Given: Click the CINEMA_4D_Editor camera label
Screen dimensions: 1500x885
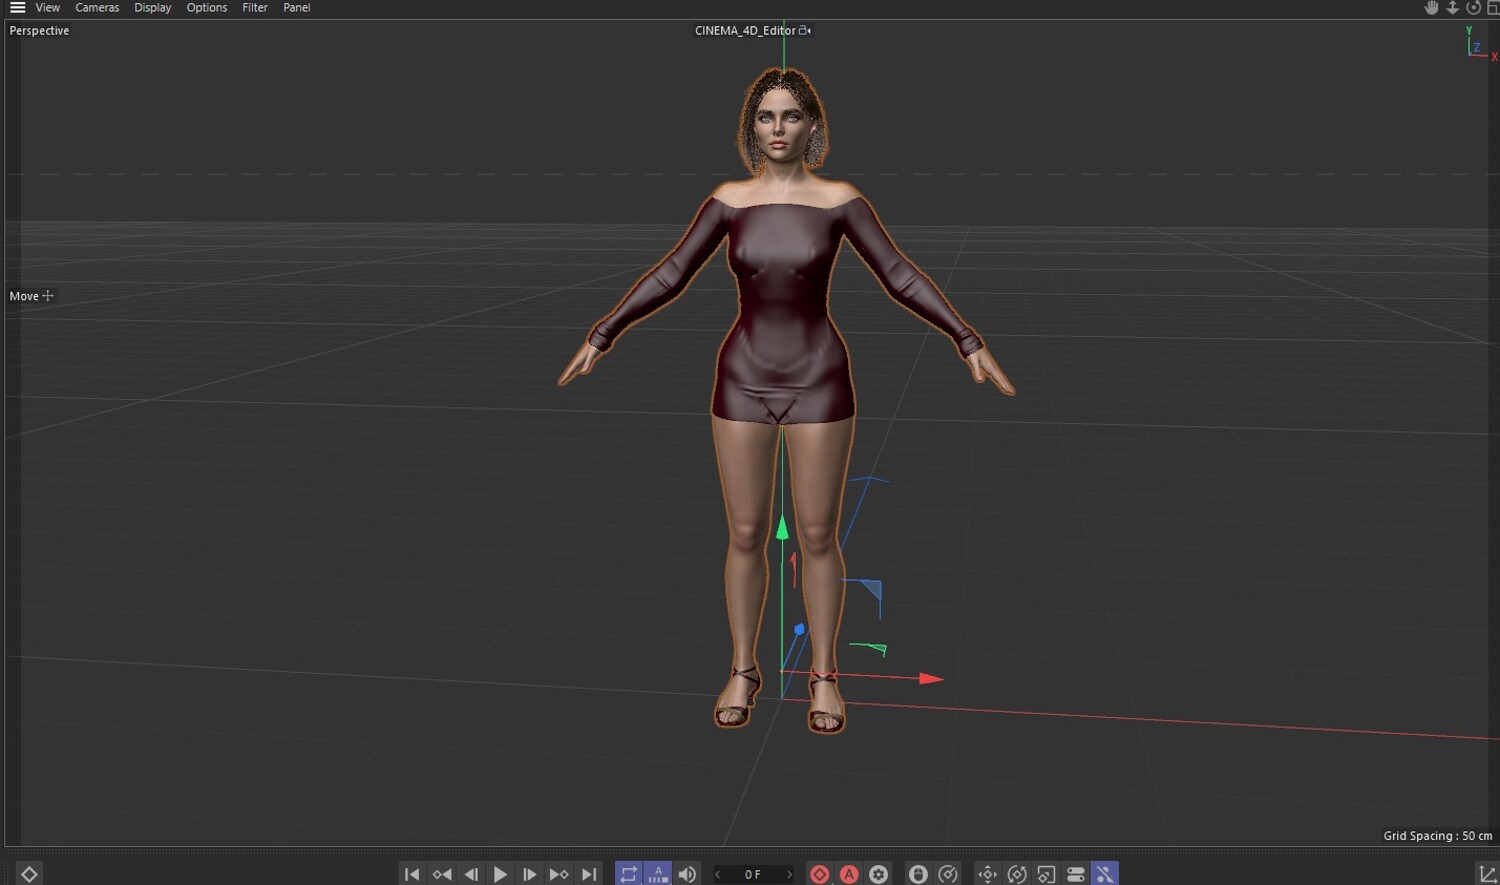Looking at the screenshot, I should (745, 31).
